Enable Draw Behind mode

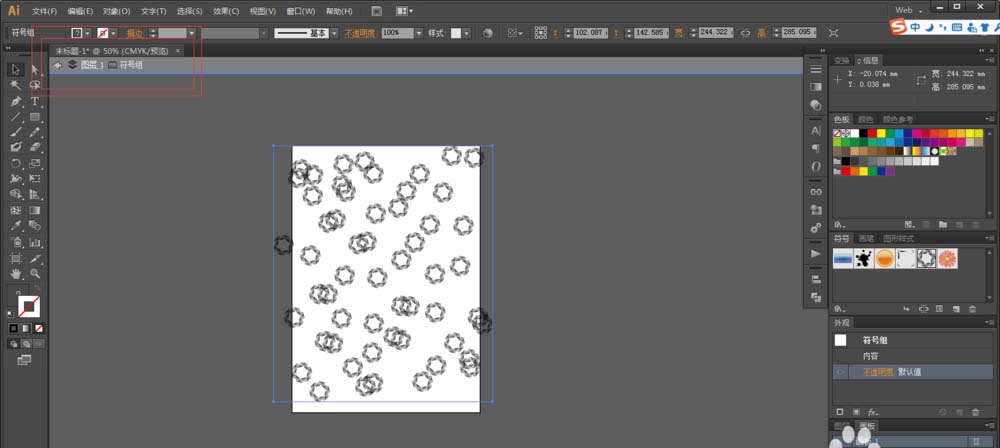tap(26, 344)
